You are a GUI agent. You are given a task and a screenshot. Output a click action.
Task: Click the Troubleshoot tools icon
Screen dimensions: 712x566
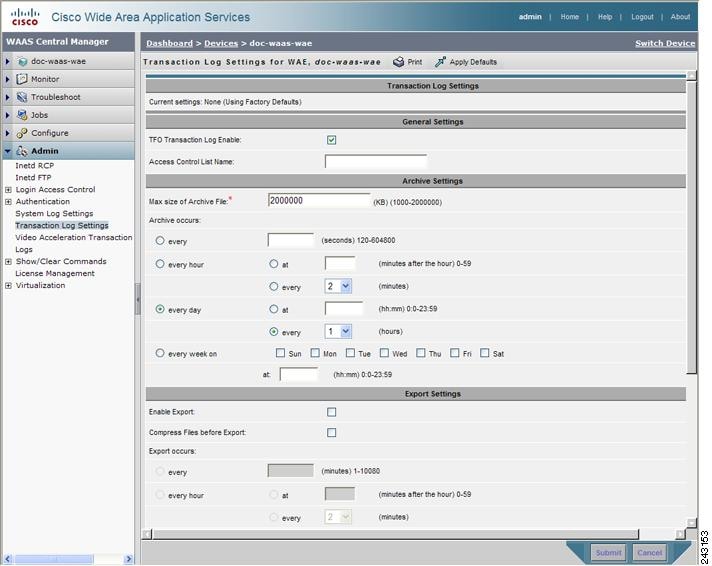tap(22, 97)
